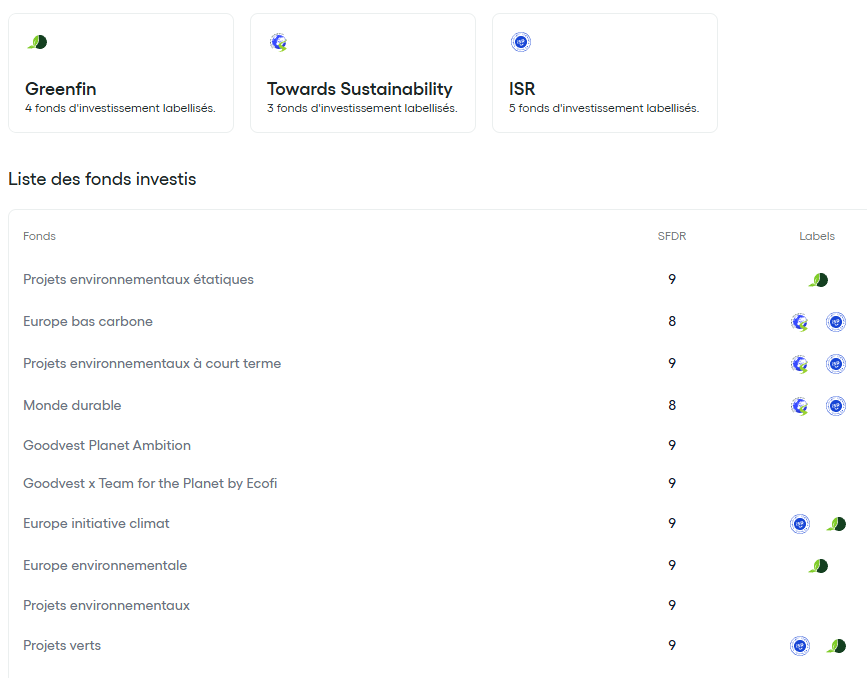Click text '5 fonds d'investissement labellisés.'
Viewport: 867px width, 678px height.
tap(604, 108)
